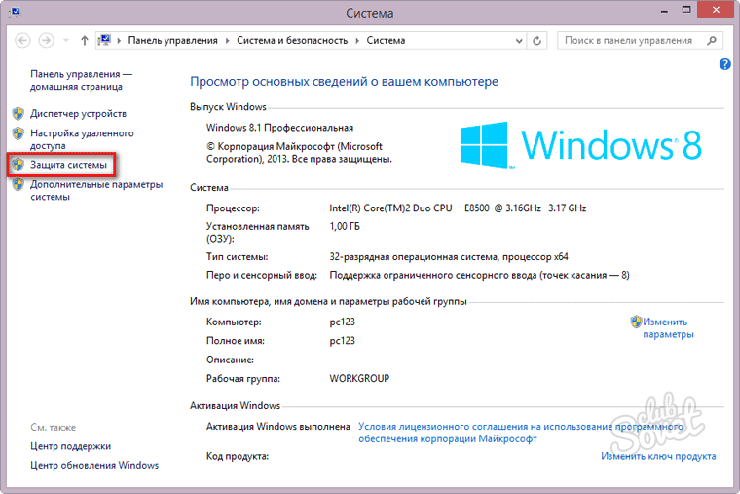Refresh the System window address bar

click(537, 41)
